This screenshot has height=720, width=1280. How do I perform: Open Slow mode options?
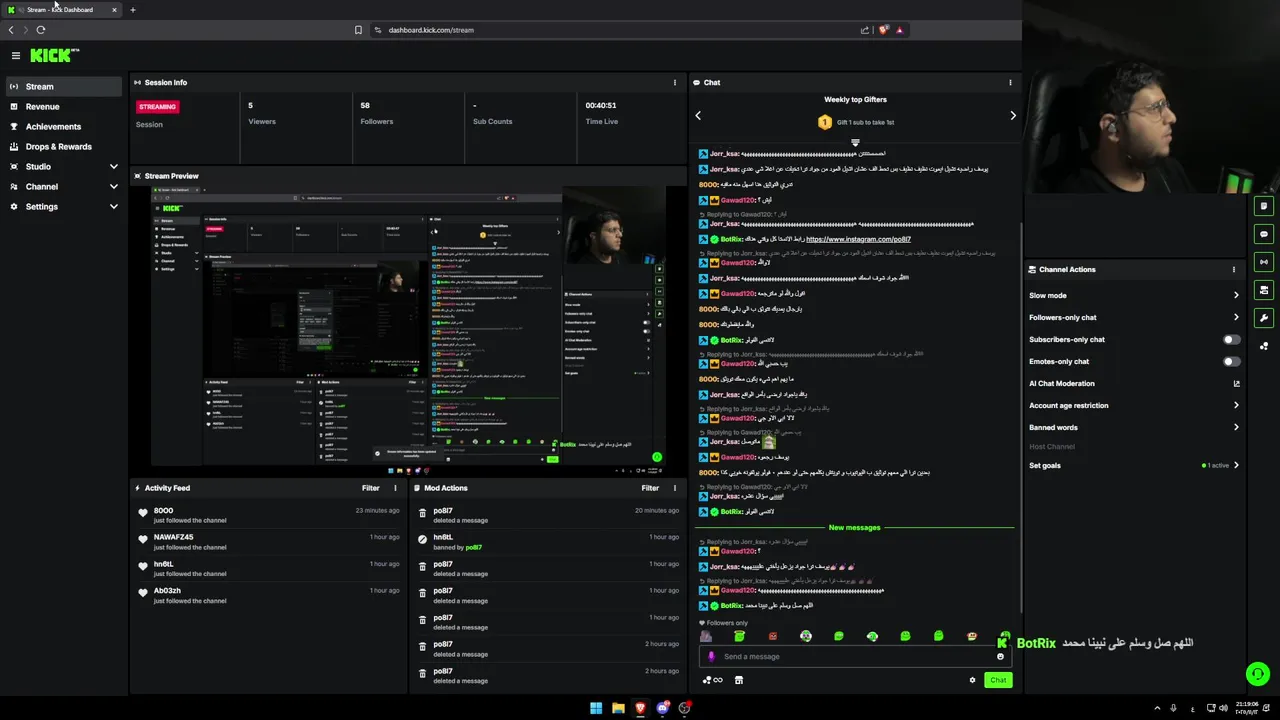1134,296
